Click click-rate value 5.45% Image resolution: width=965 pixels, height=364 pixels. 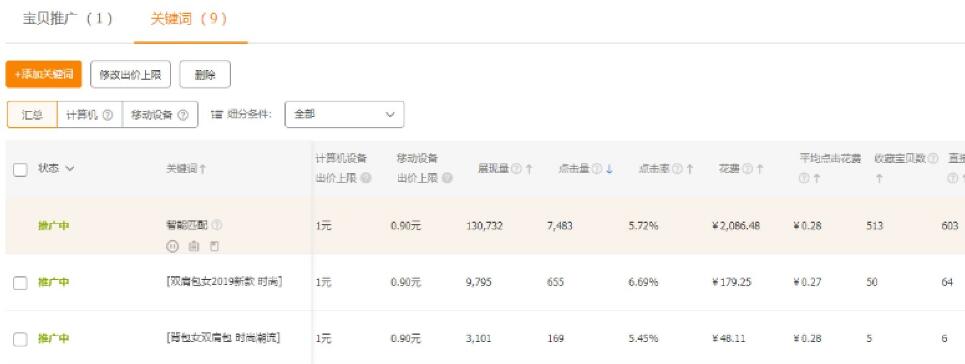tap(643, 339)
